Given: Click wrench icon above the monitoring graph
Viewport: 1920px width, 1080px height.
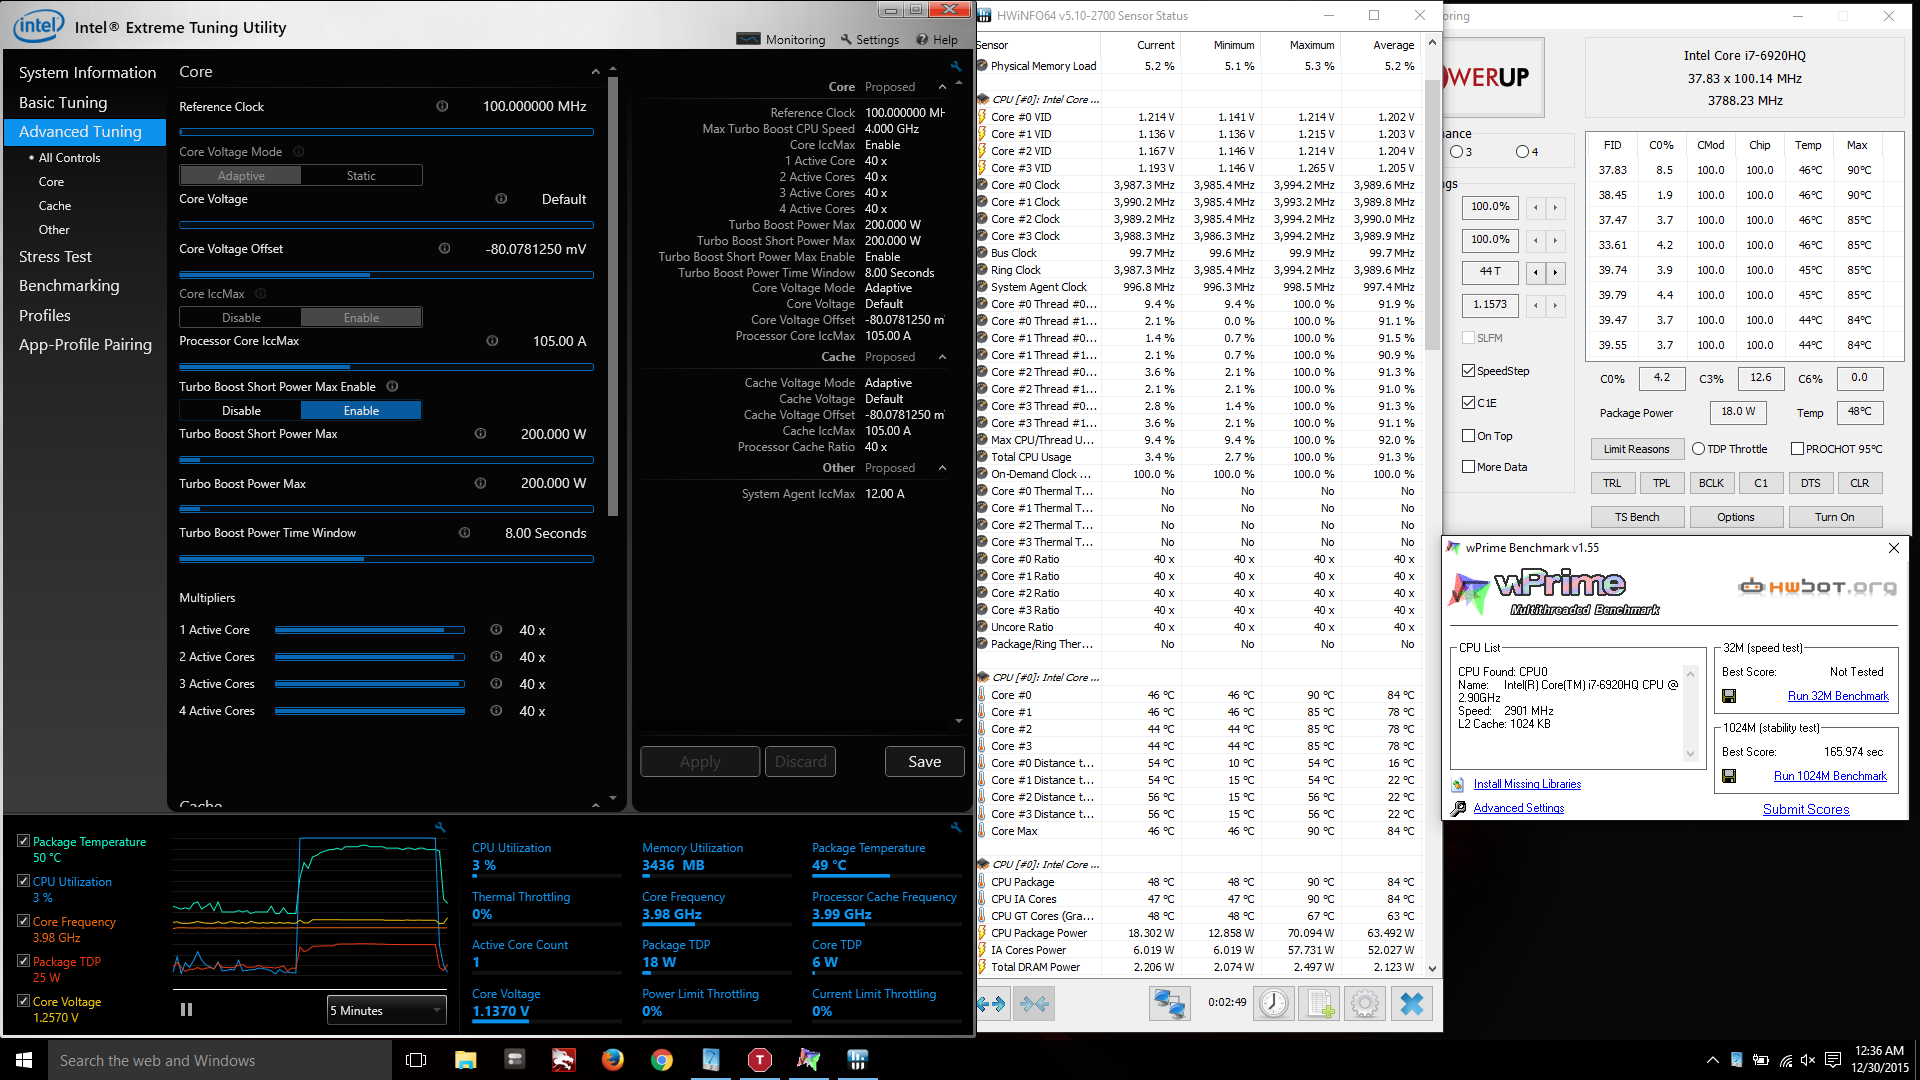Looking at the screenshot, I should point(440,827).
